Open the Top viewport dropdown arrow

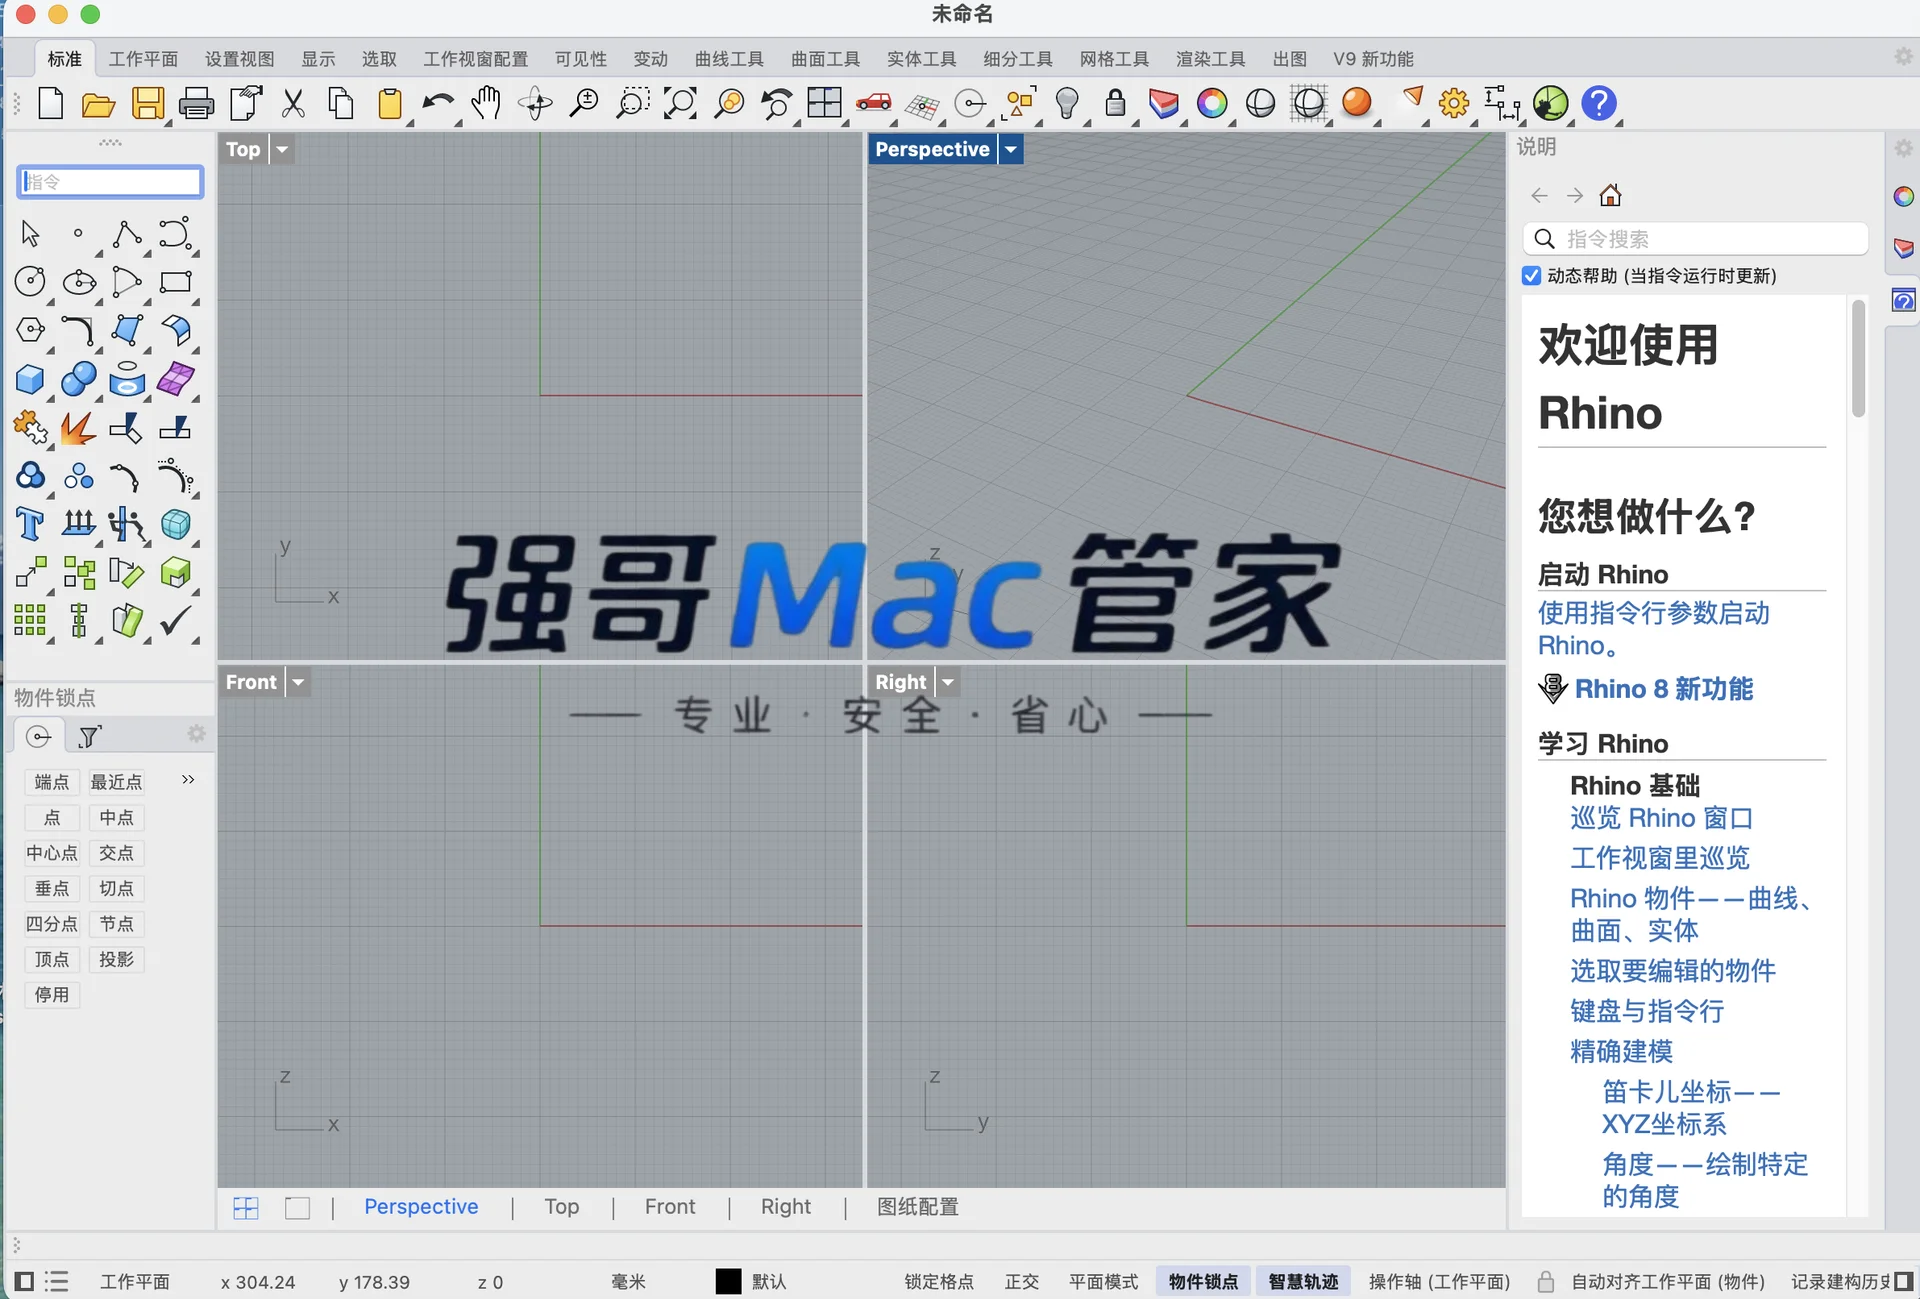(x=282, y=149)
